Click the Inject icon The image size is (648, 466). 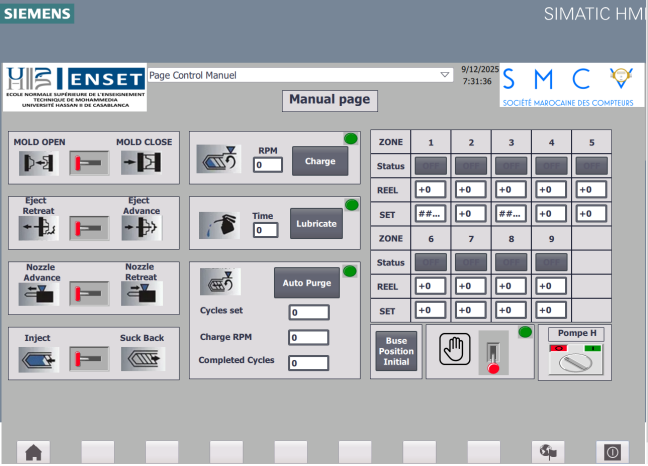point(39,359)
